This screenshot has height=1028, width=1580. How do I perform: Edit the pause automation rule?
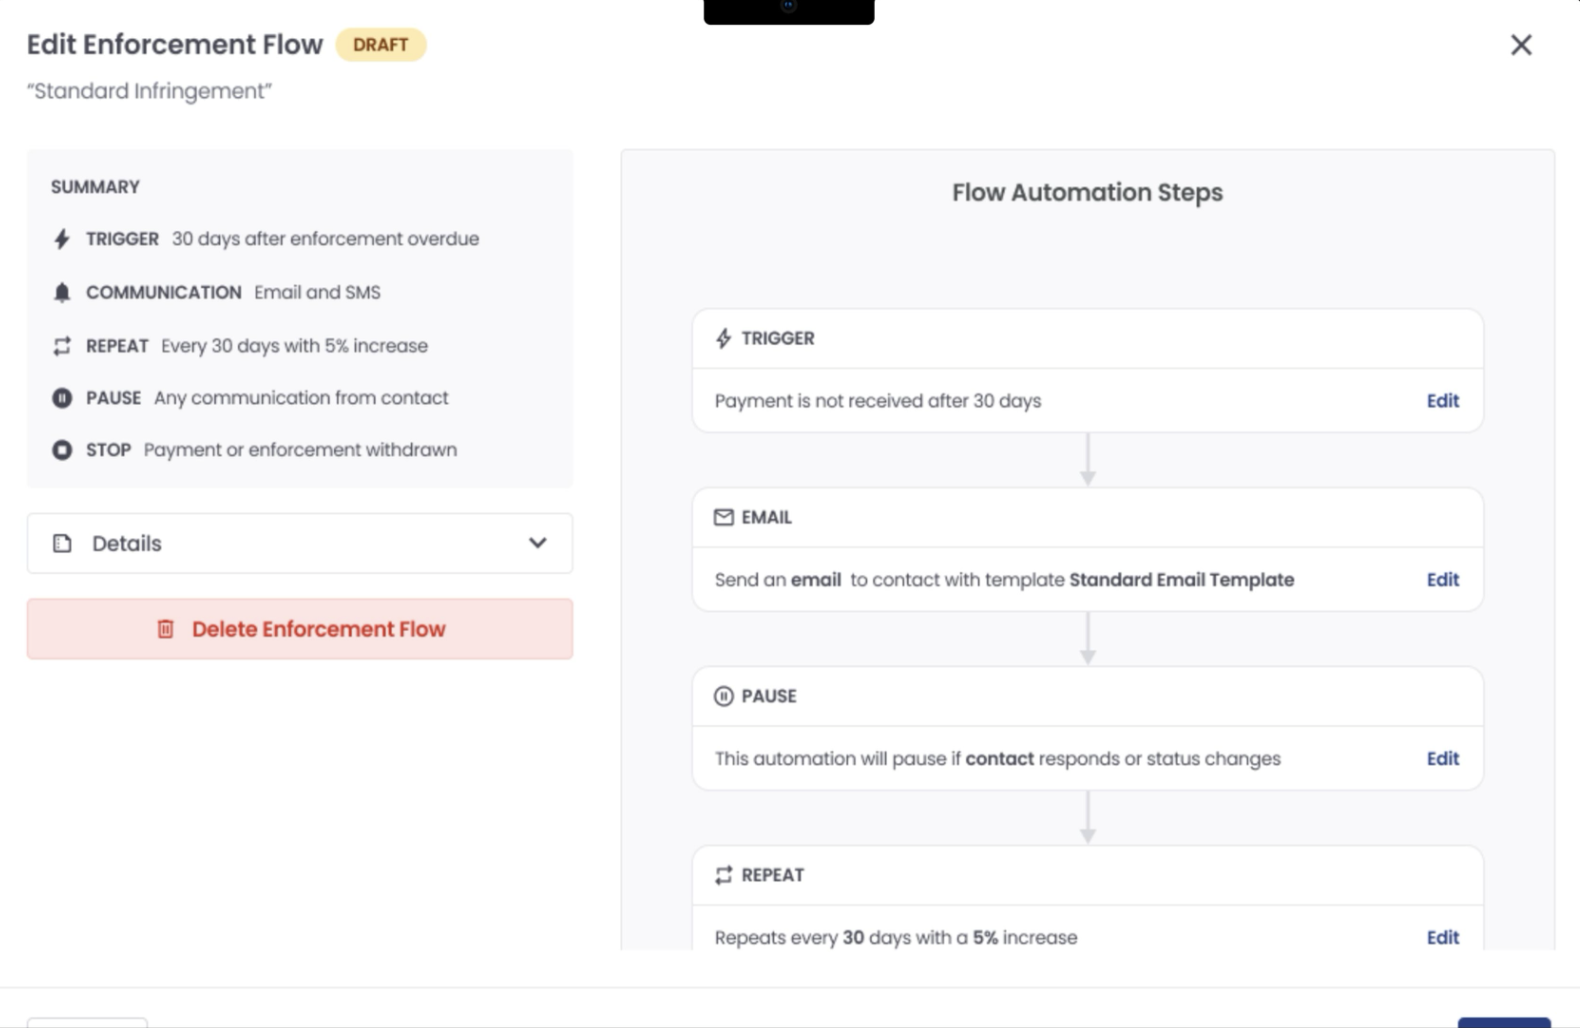point(1442,758)
